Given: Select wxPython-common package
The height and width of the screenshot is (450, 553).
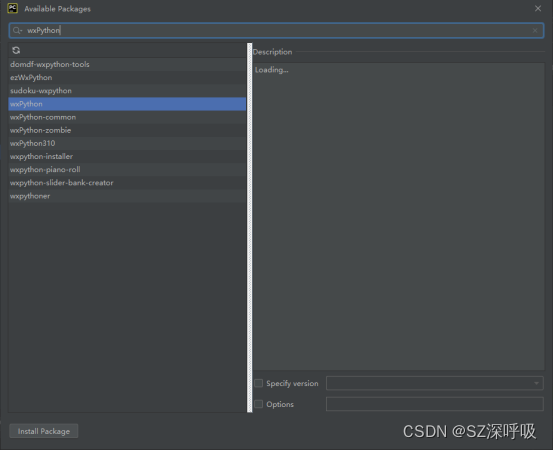Looking at the screenshot, I should (127, 117).
